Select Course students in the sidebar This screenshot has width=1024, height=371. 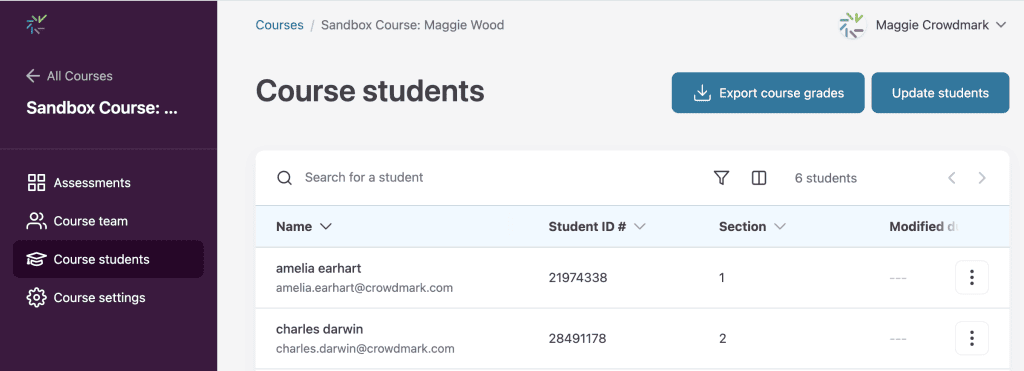(x=108, y=259)
